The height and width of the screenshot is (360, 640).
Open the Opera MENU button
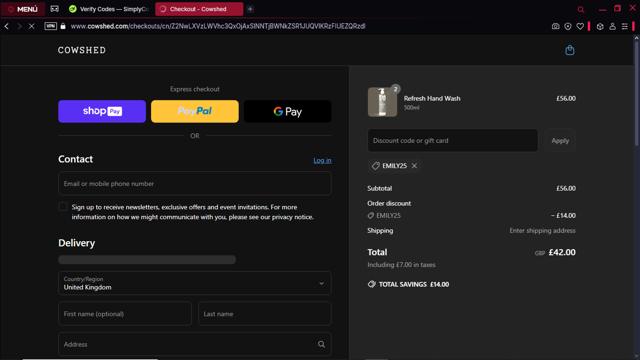[x=23, y=9]
